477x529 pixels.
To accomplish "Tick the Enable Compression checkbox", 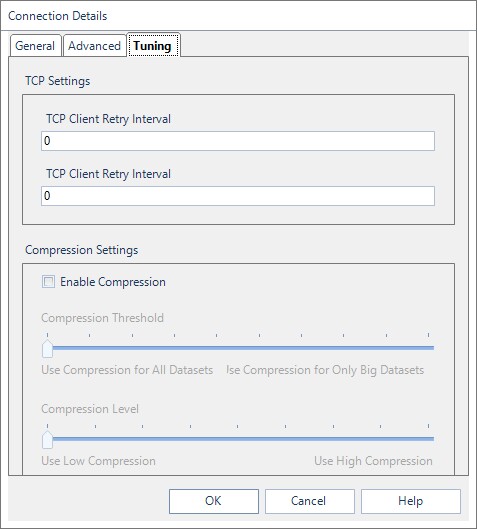I will click(x=48, y=282).
